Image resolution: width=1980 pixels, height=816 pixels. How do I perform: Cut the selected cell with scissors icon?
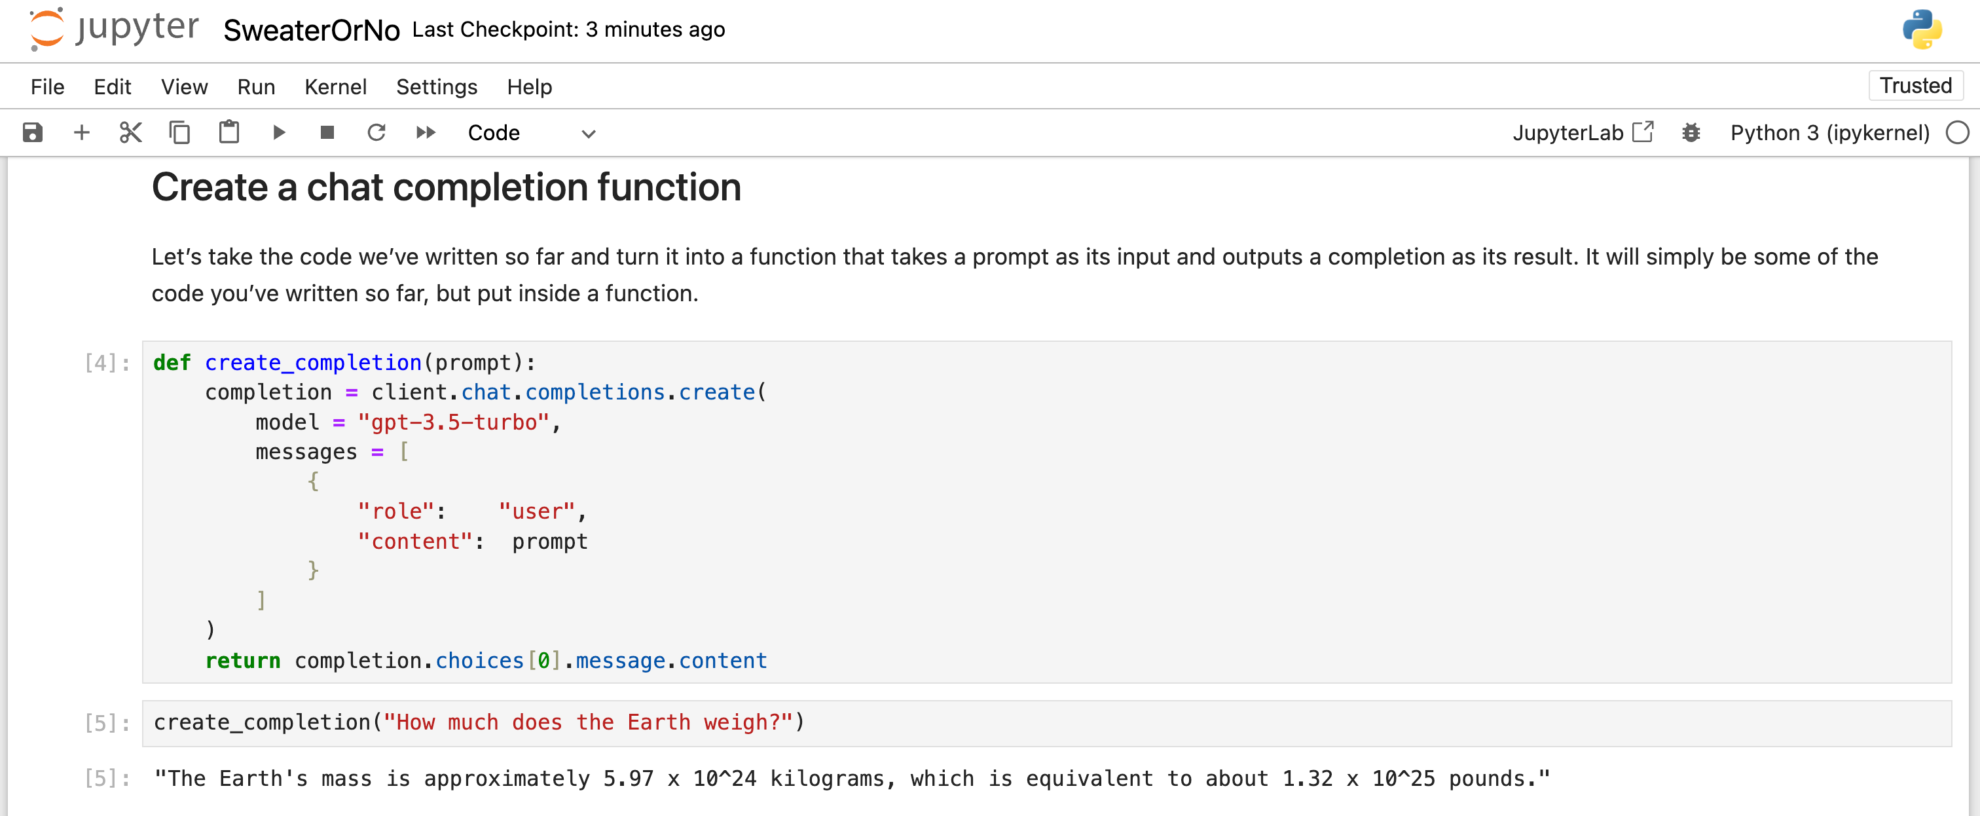(x=131, y=133)
